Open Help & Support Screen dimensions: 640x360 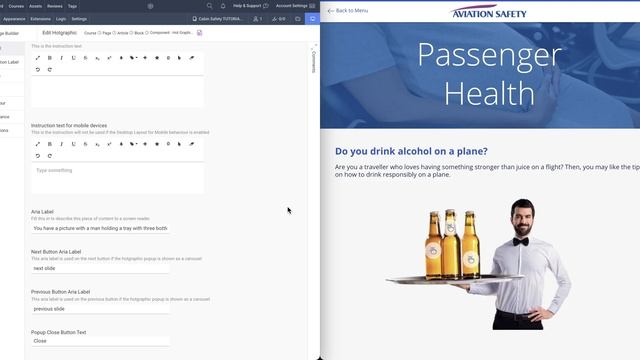(x=251, y=6)
